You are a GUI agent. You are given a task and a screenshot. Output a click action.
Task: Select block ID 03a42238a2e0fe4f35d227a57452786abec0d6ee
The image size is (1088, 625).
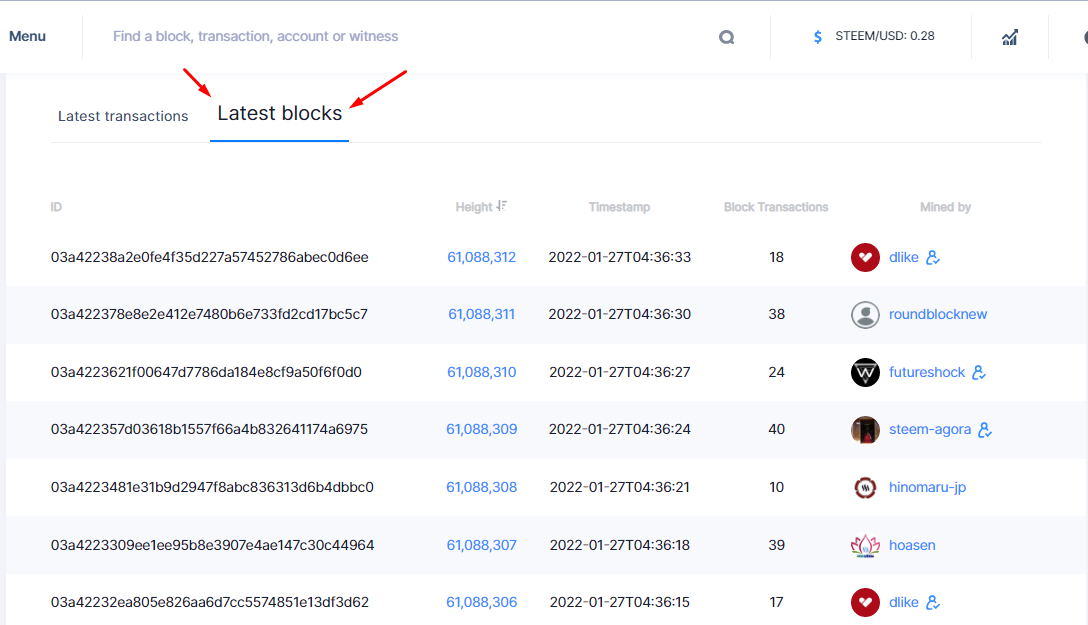pos(210,257)
